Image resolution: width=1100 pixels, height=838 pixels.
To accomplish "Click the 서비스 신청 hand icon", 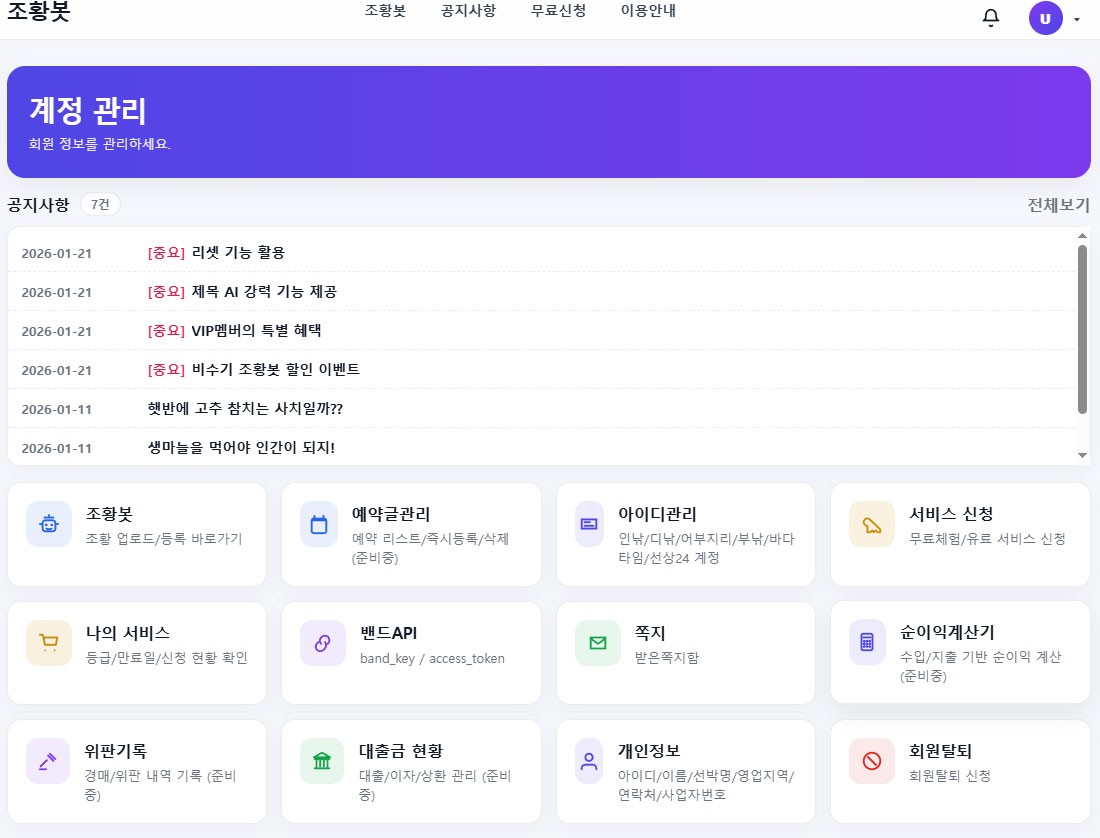I will 872,524.
